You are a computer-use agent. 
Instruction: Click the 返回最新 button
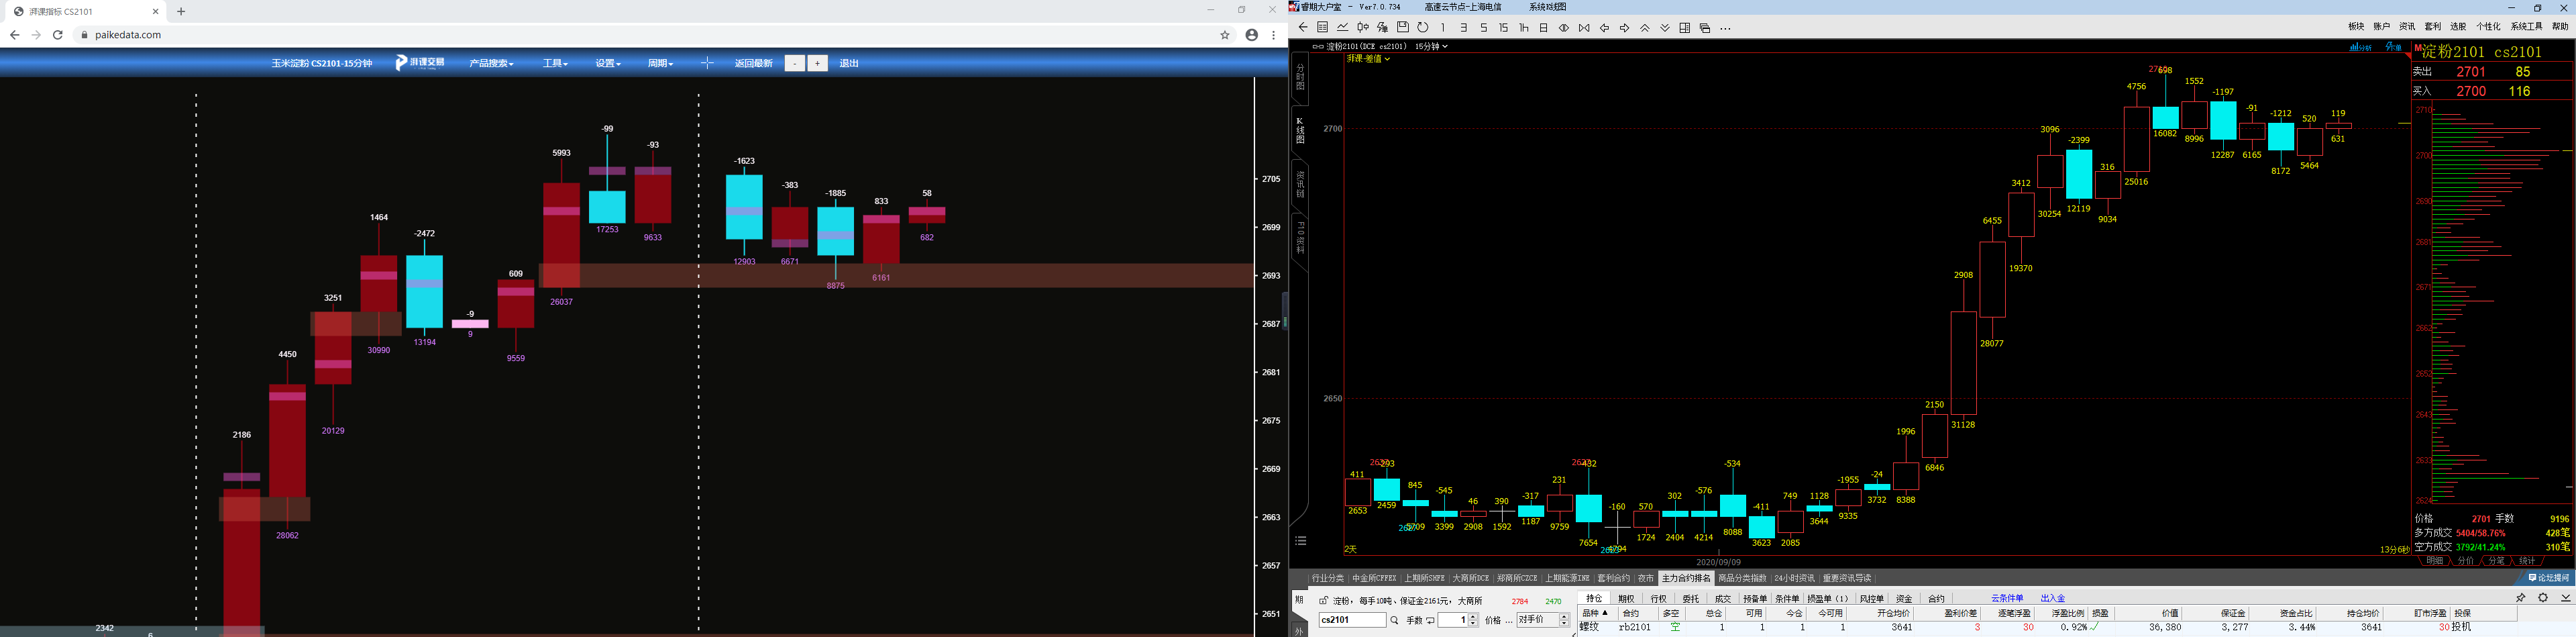[753, 63]
